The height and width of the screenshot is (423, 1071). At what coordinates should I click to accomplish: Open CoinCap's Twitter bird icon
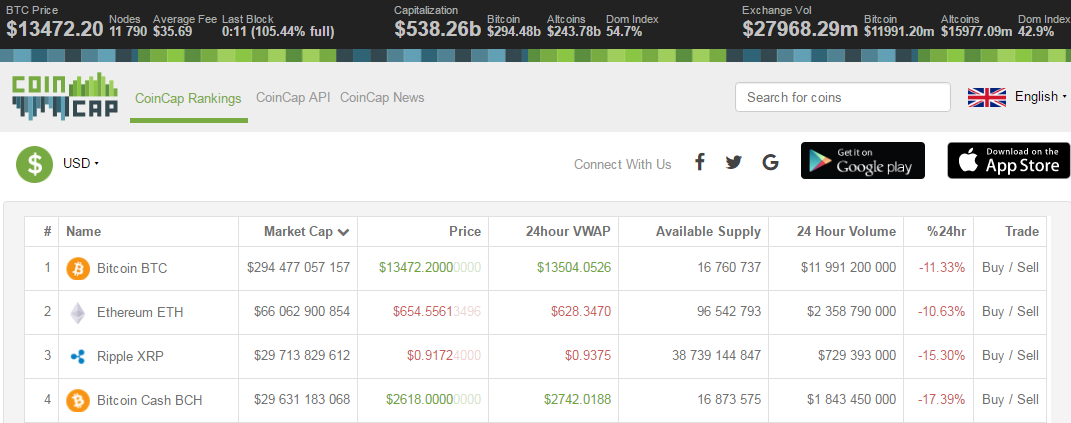point(734,162)
